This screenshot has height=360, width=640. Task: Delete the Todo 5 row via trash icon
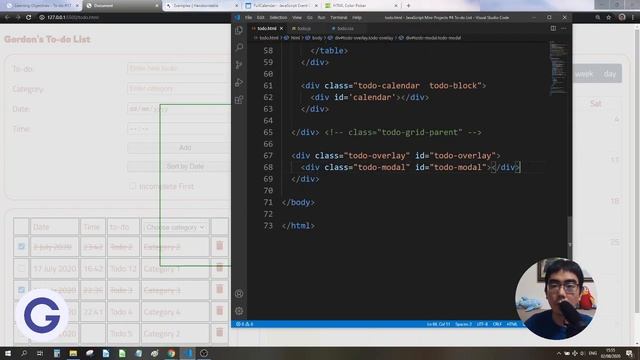220,332
